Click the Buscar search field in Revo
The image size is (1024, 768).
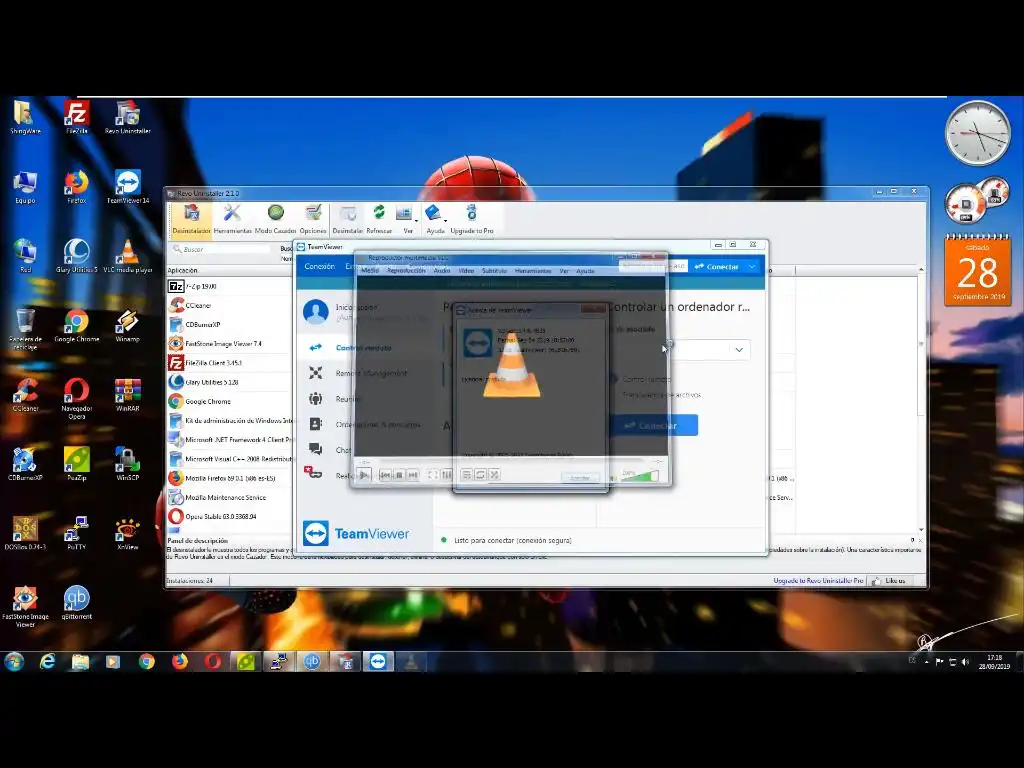222,249
